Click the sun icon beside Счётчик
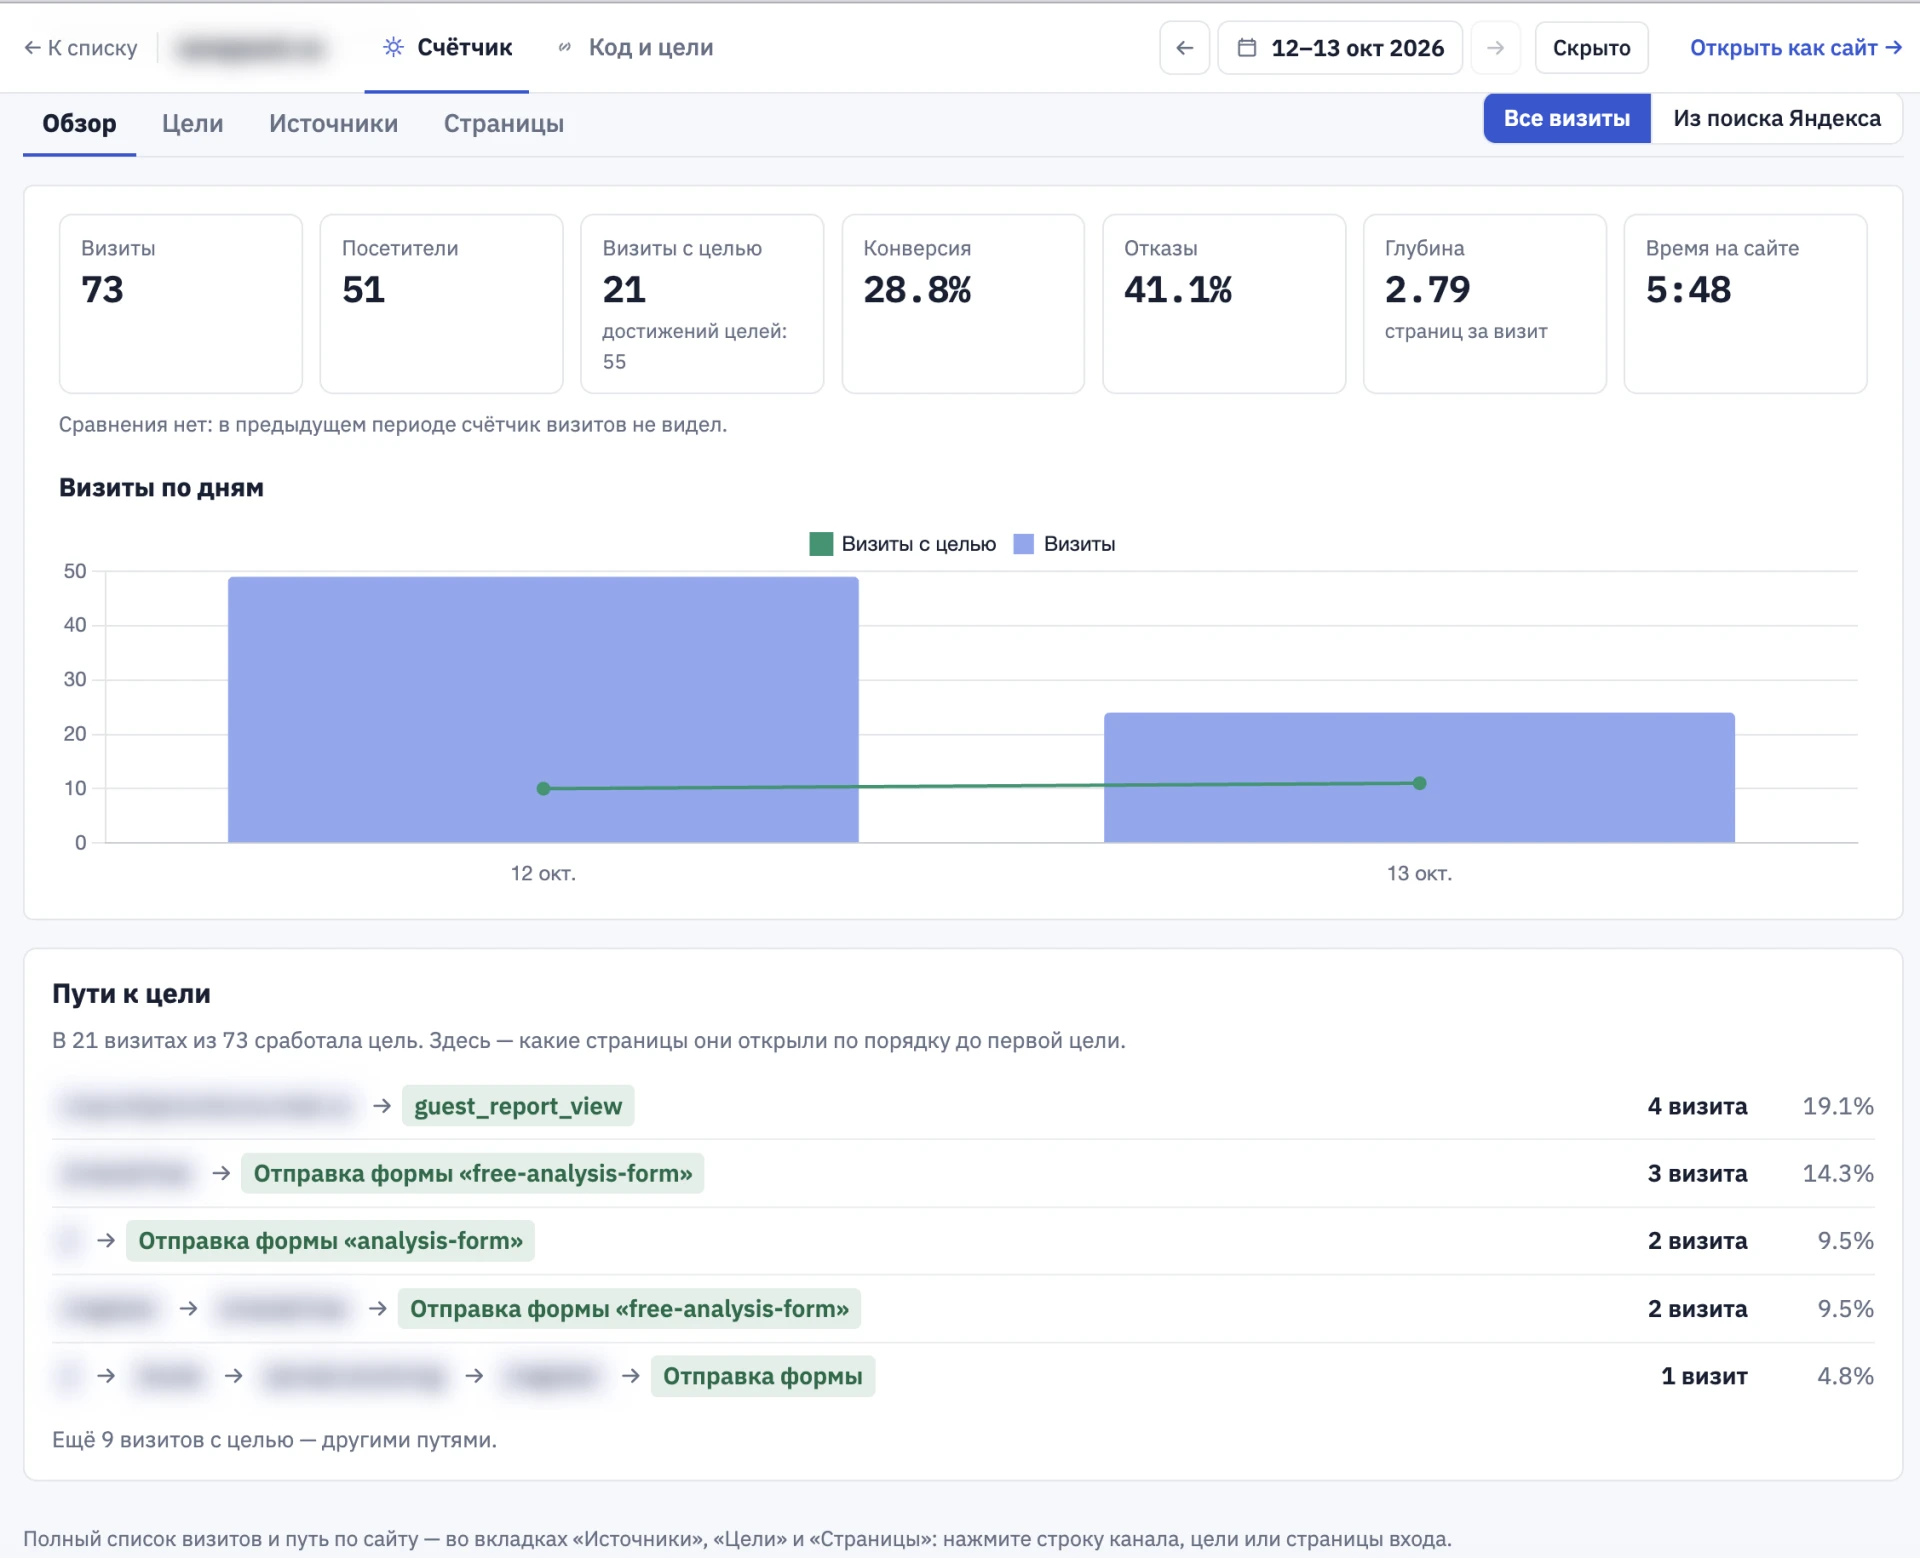 393,47
